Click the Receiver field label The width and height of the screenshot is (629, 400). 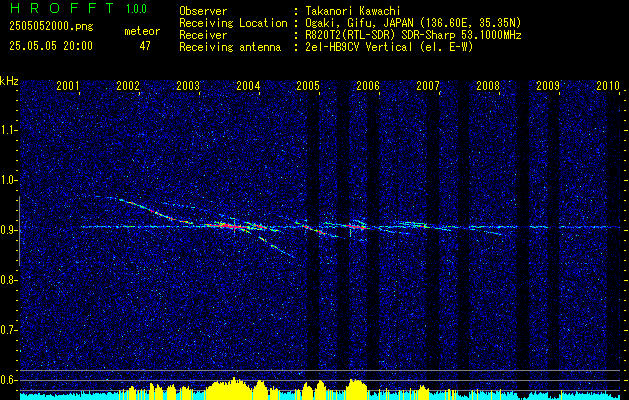(x=203, y=35)
